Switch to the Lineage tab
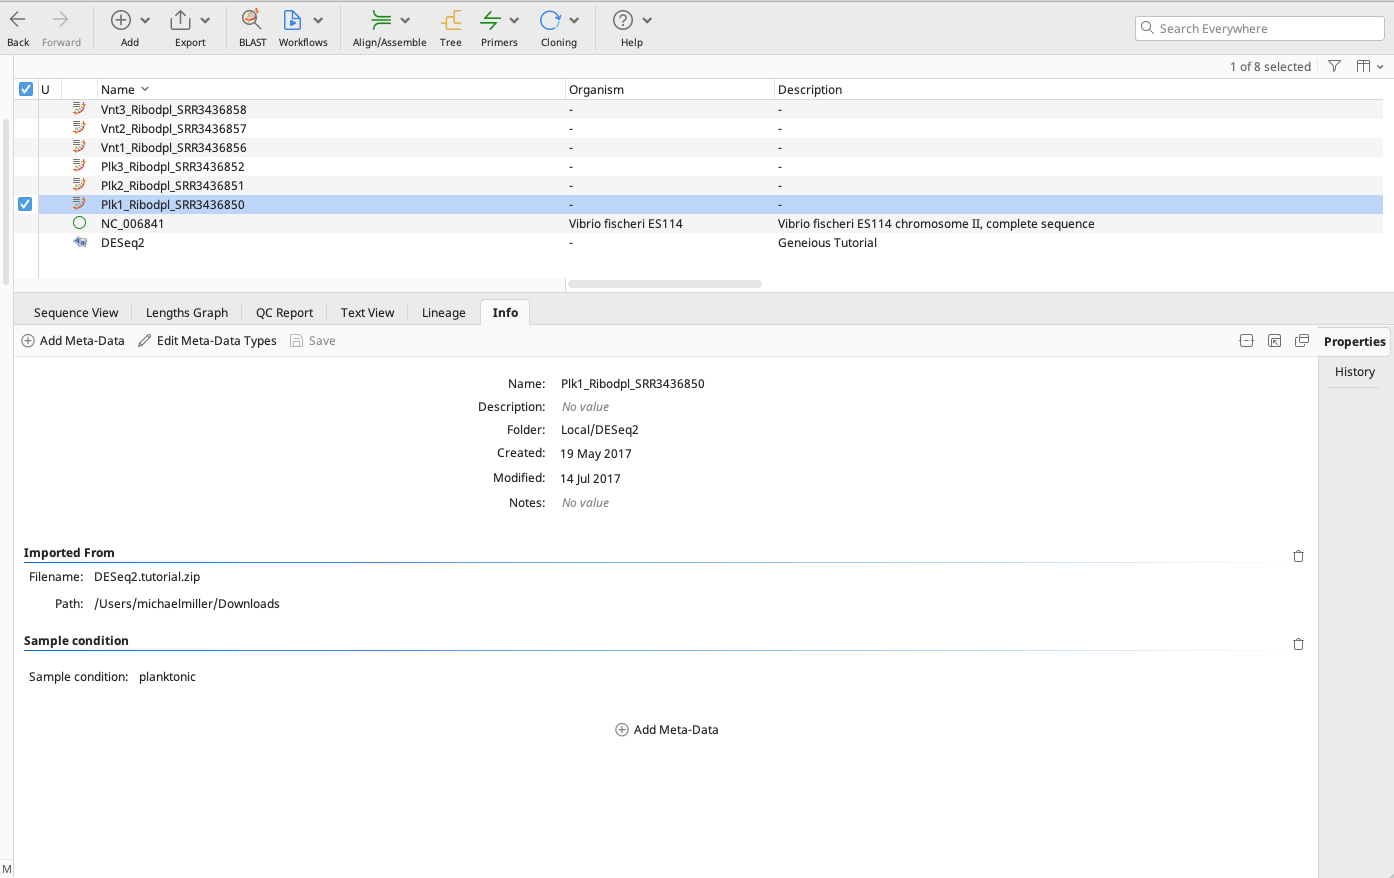 point(443,313)
